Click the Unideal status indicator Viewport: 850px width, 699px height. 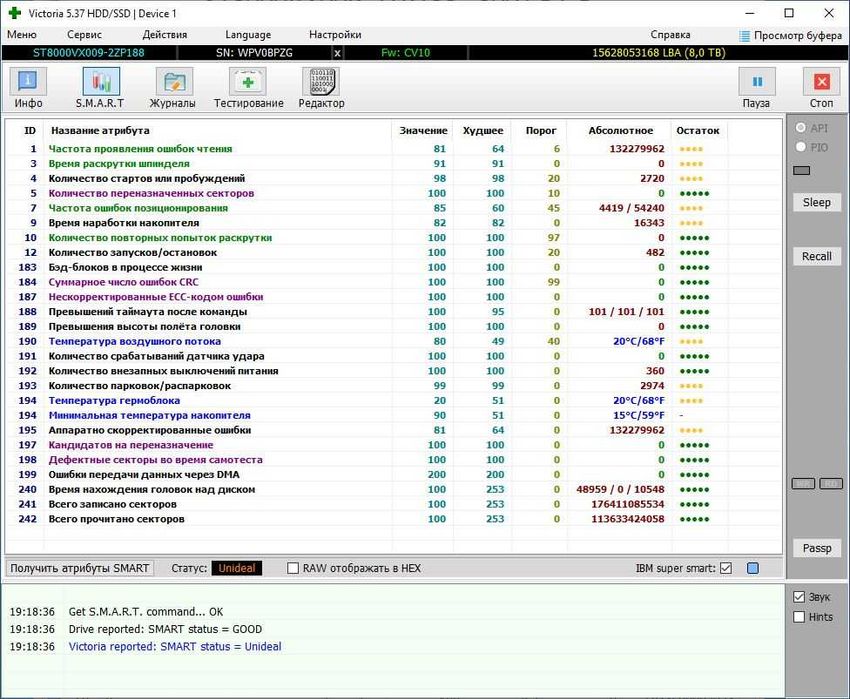pos(236,568)
